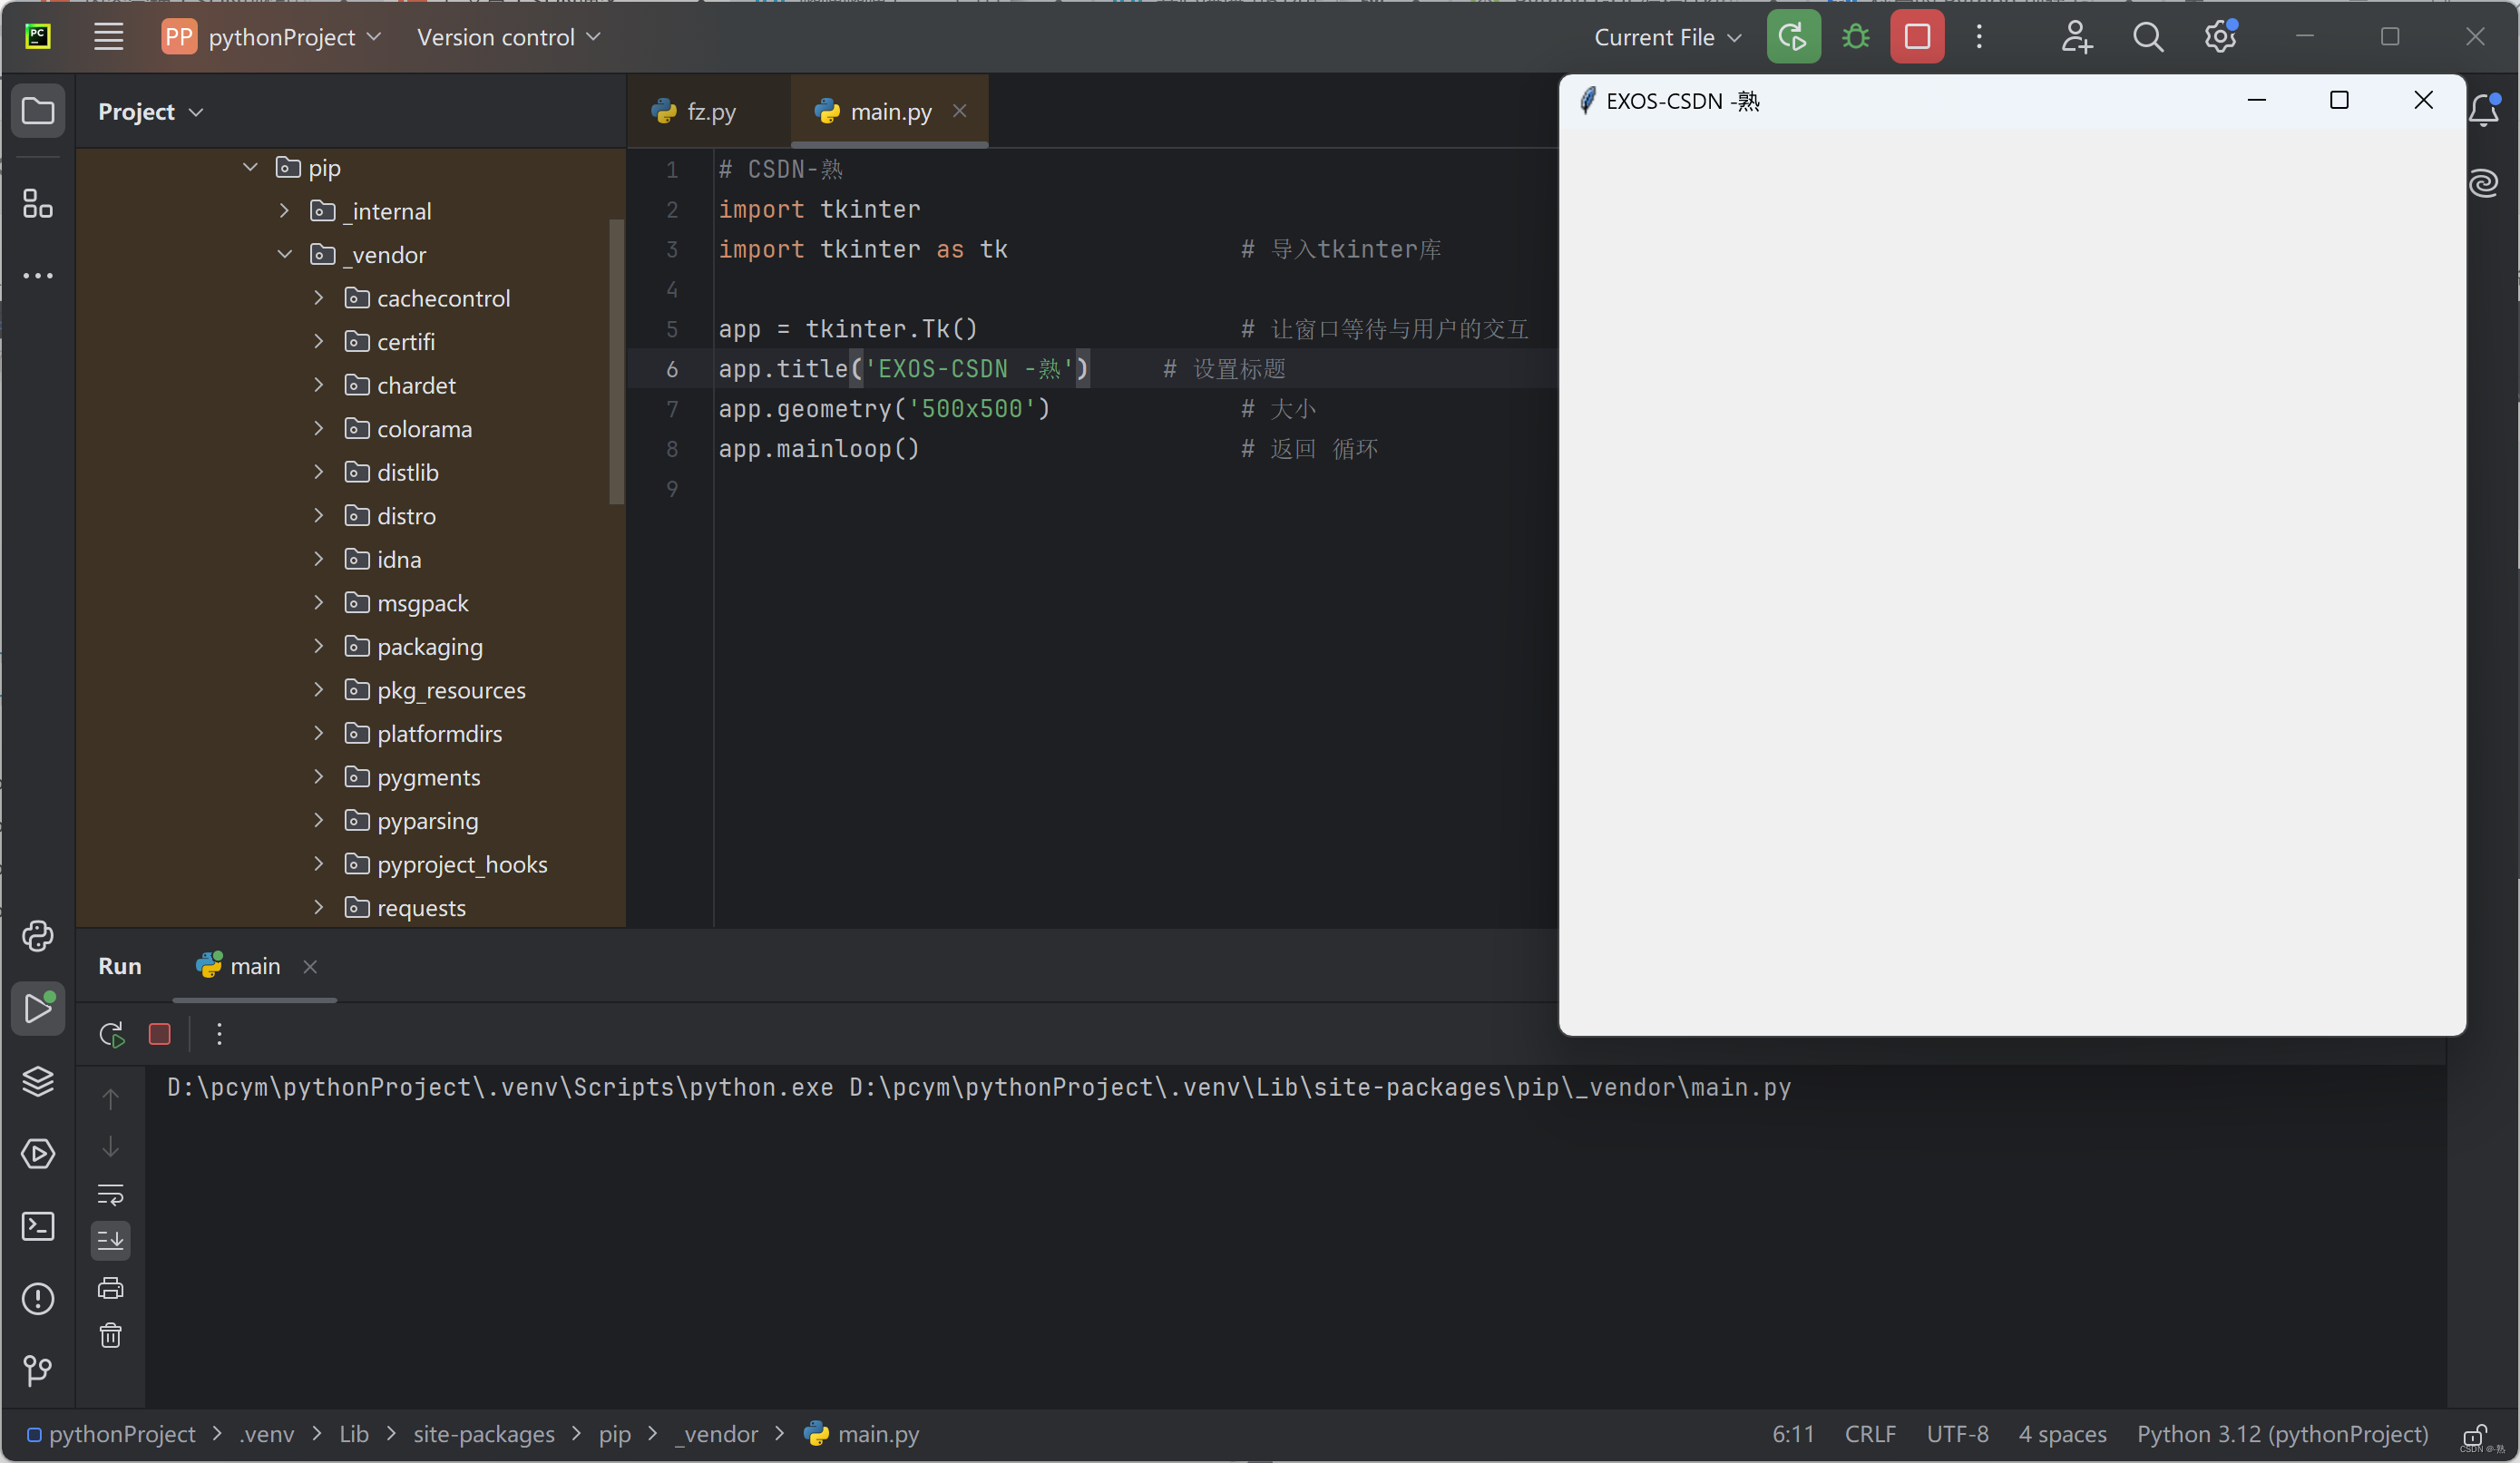This screenshot has height=1463, width=2520.
Task: Open the Terminal tool window
Action: (38, 1226)
